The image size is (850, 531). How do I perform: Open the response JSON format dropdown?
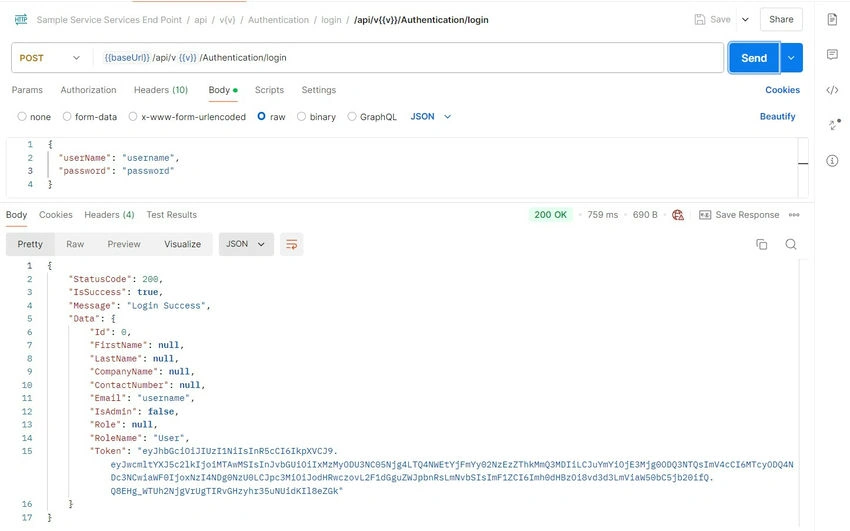click(246, 244)
